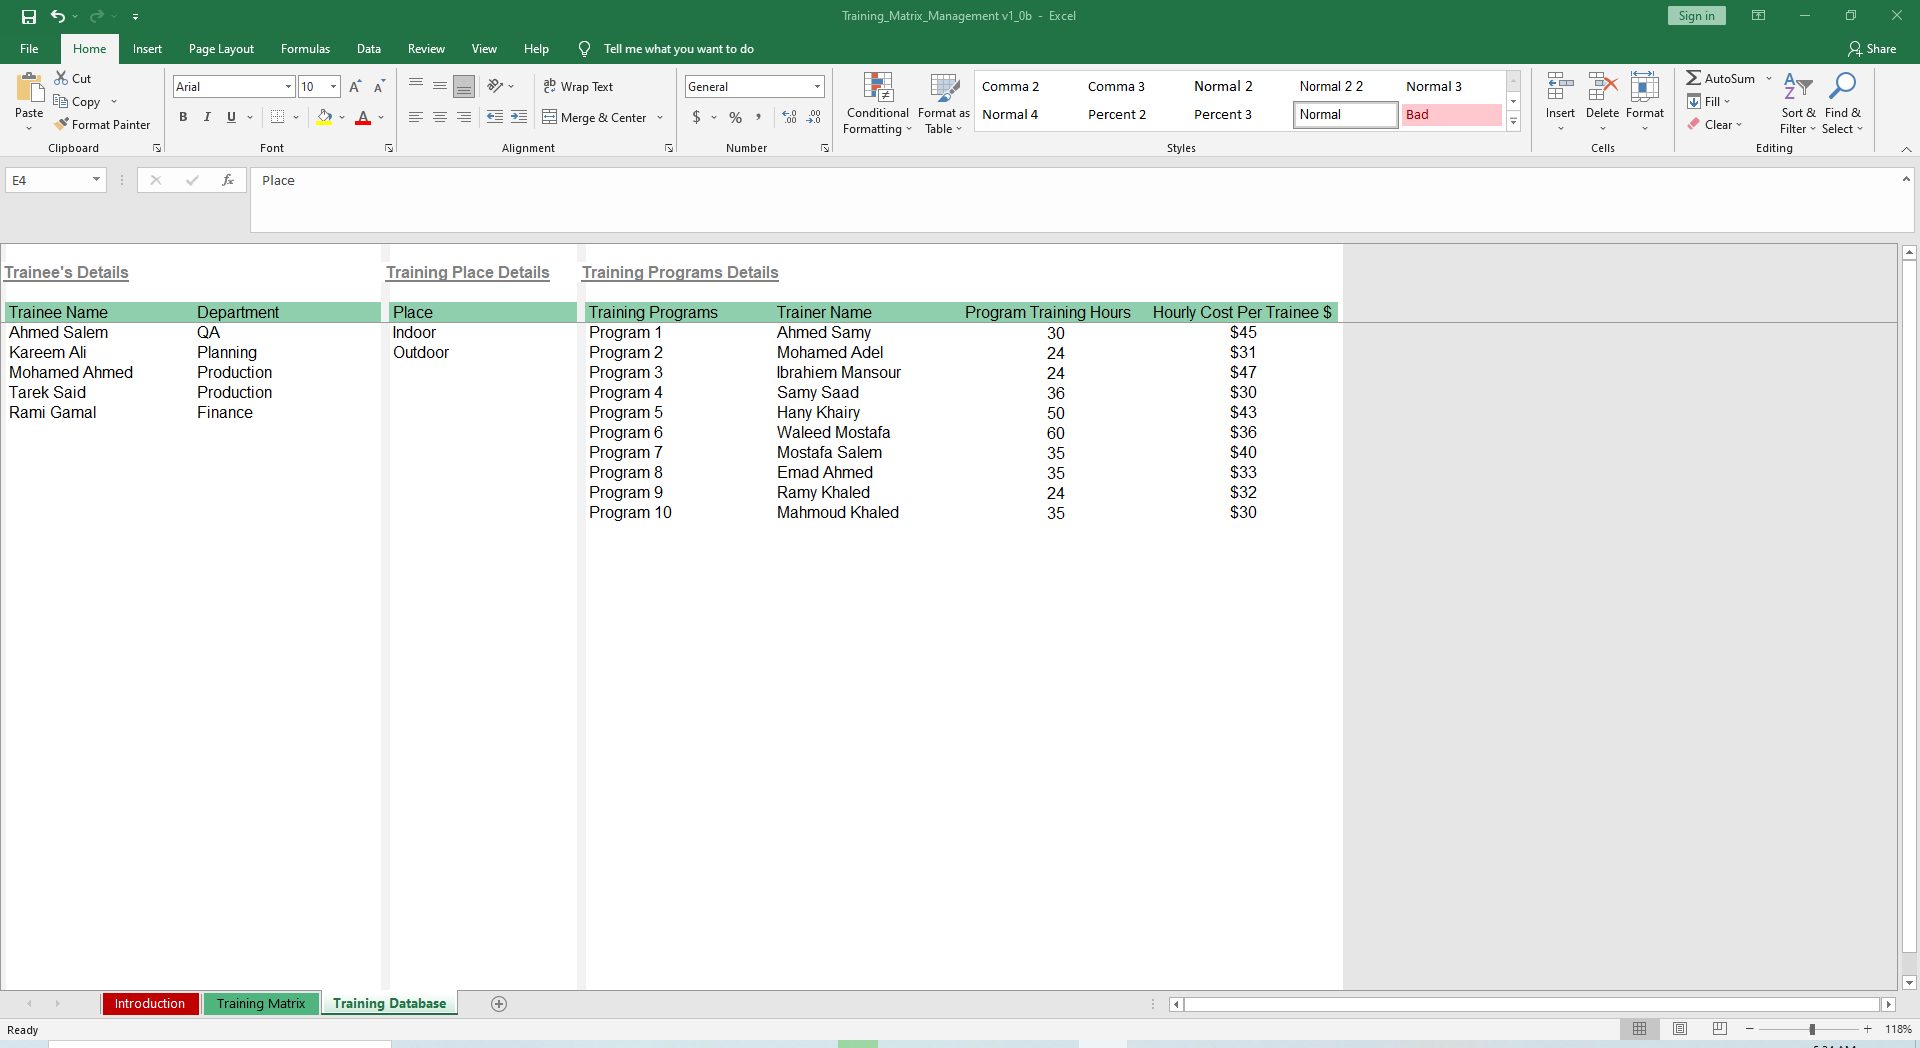Select the cell containing Program 5
This screenshot has width=1920, height=1048.
(626, 413)
